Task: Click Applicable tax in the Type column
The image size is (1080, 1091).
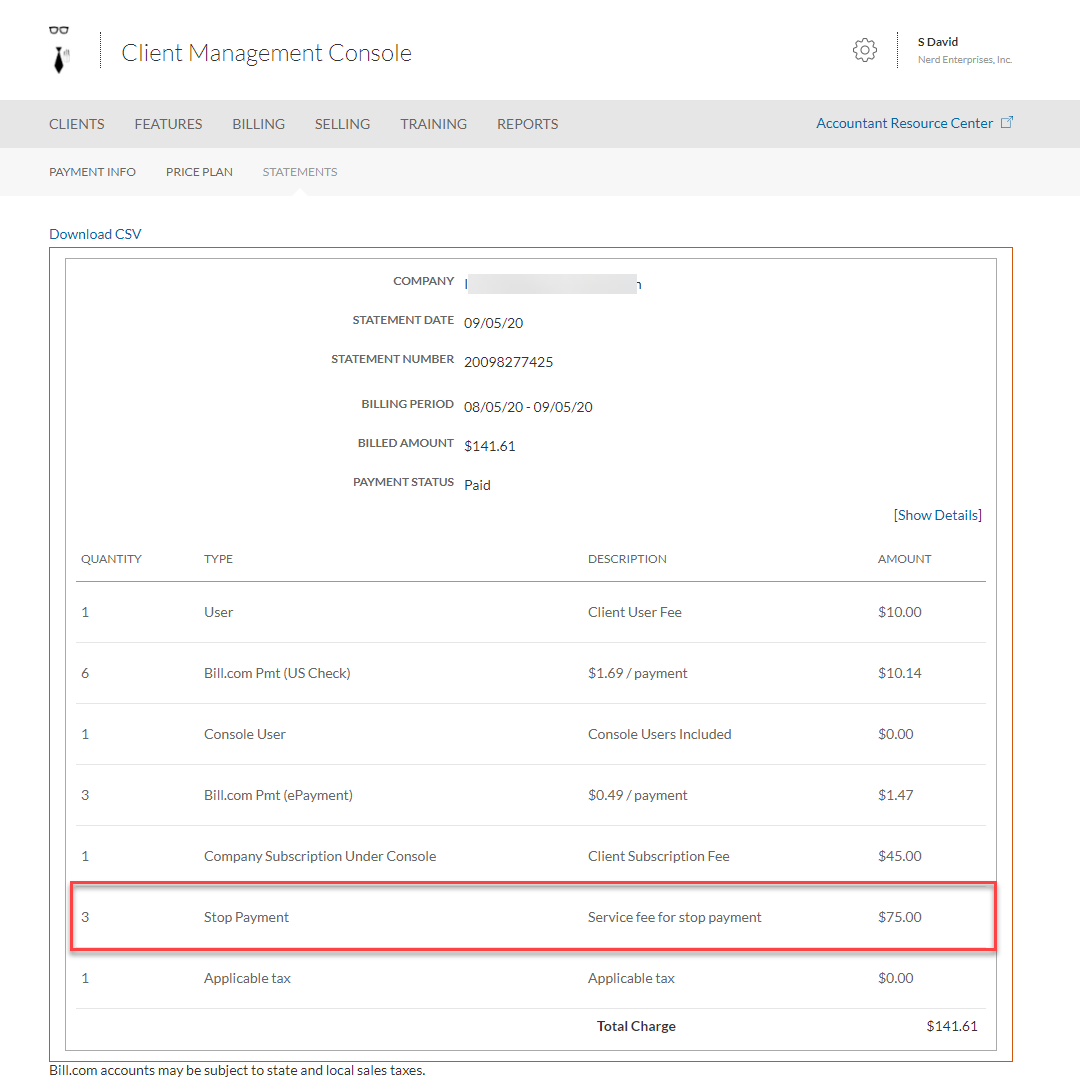Action: pyautogui.click(x=247, y=978)
